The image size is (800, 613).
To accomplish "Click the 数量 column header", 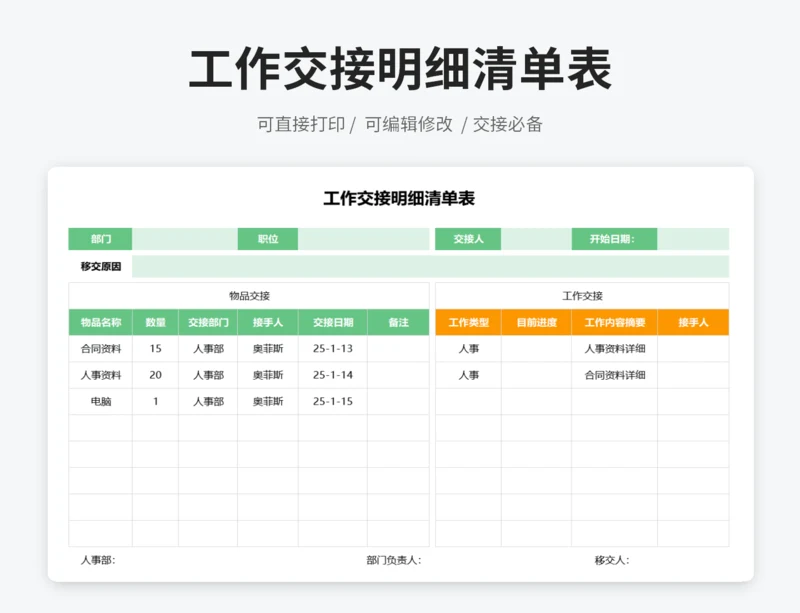I will coord(155,323).
